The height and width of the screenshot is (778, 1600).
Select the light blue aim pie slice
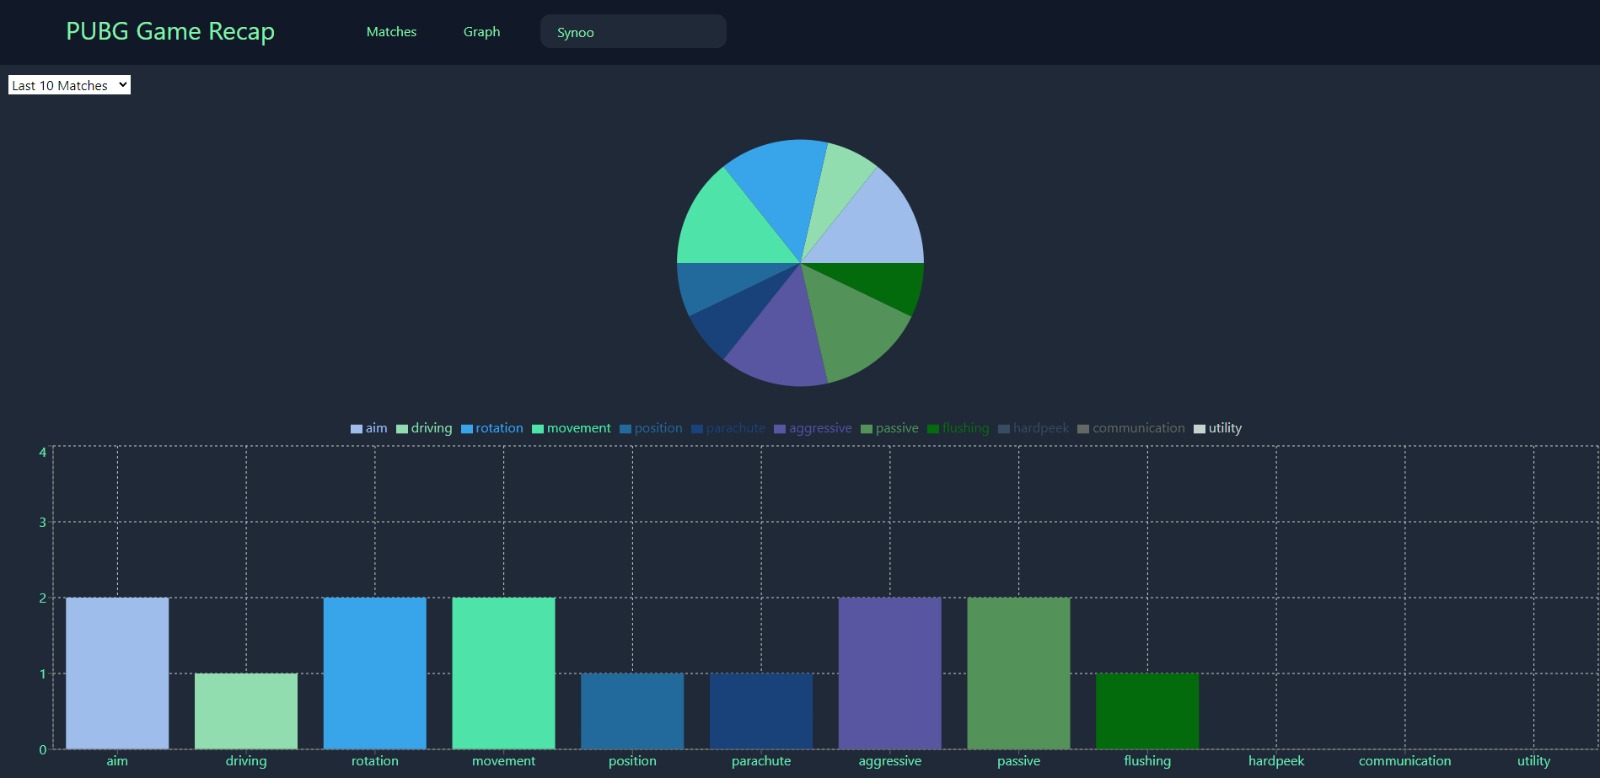click(x=875, y=225)
